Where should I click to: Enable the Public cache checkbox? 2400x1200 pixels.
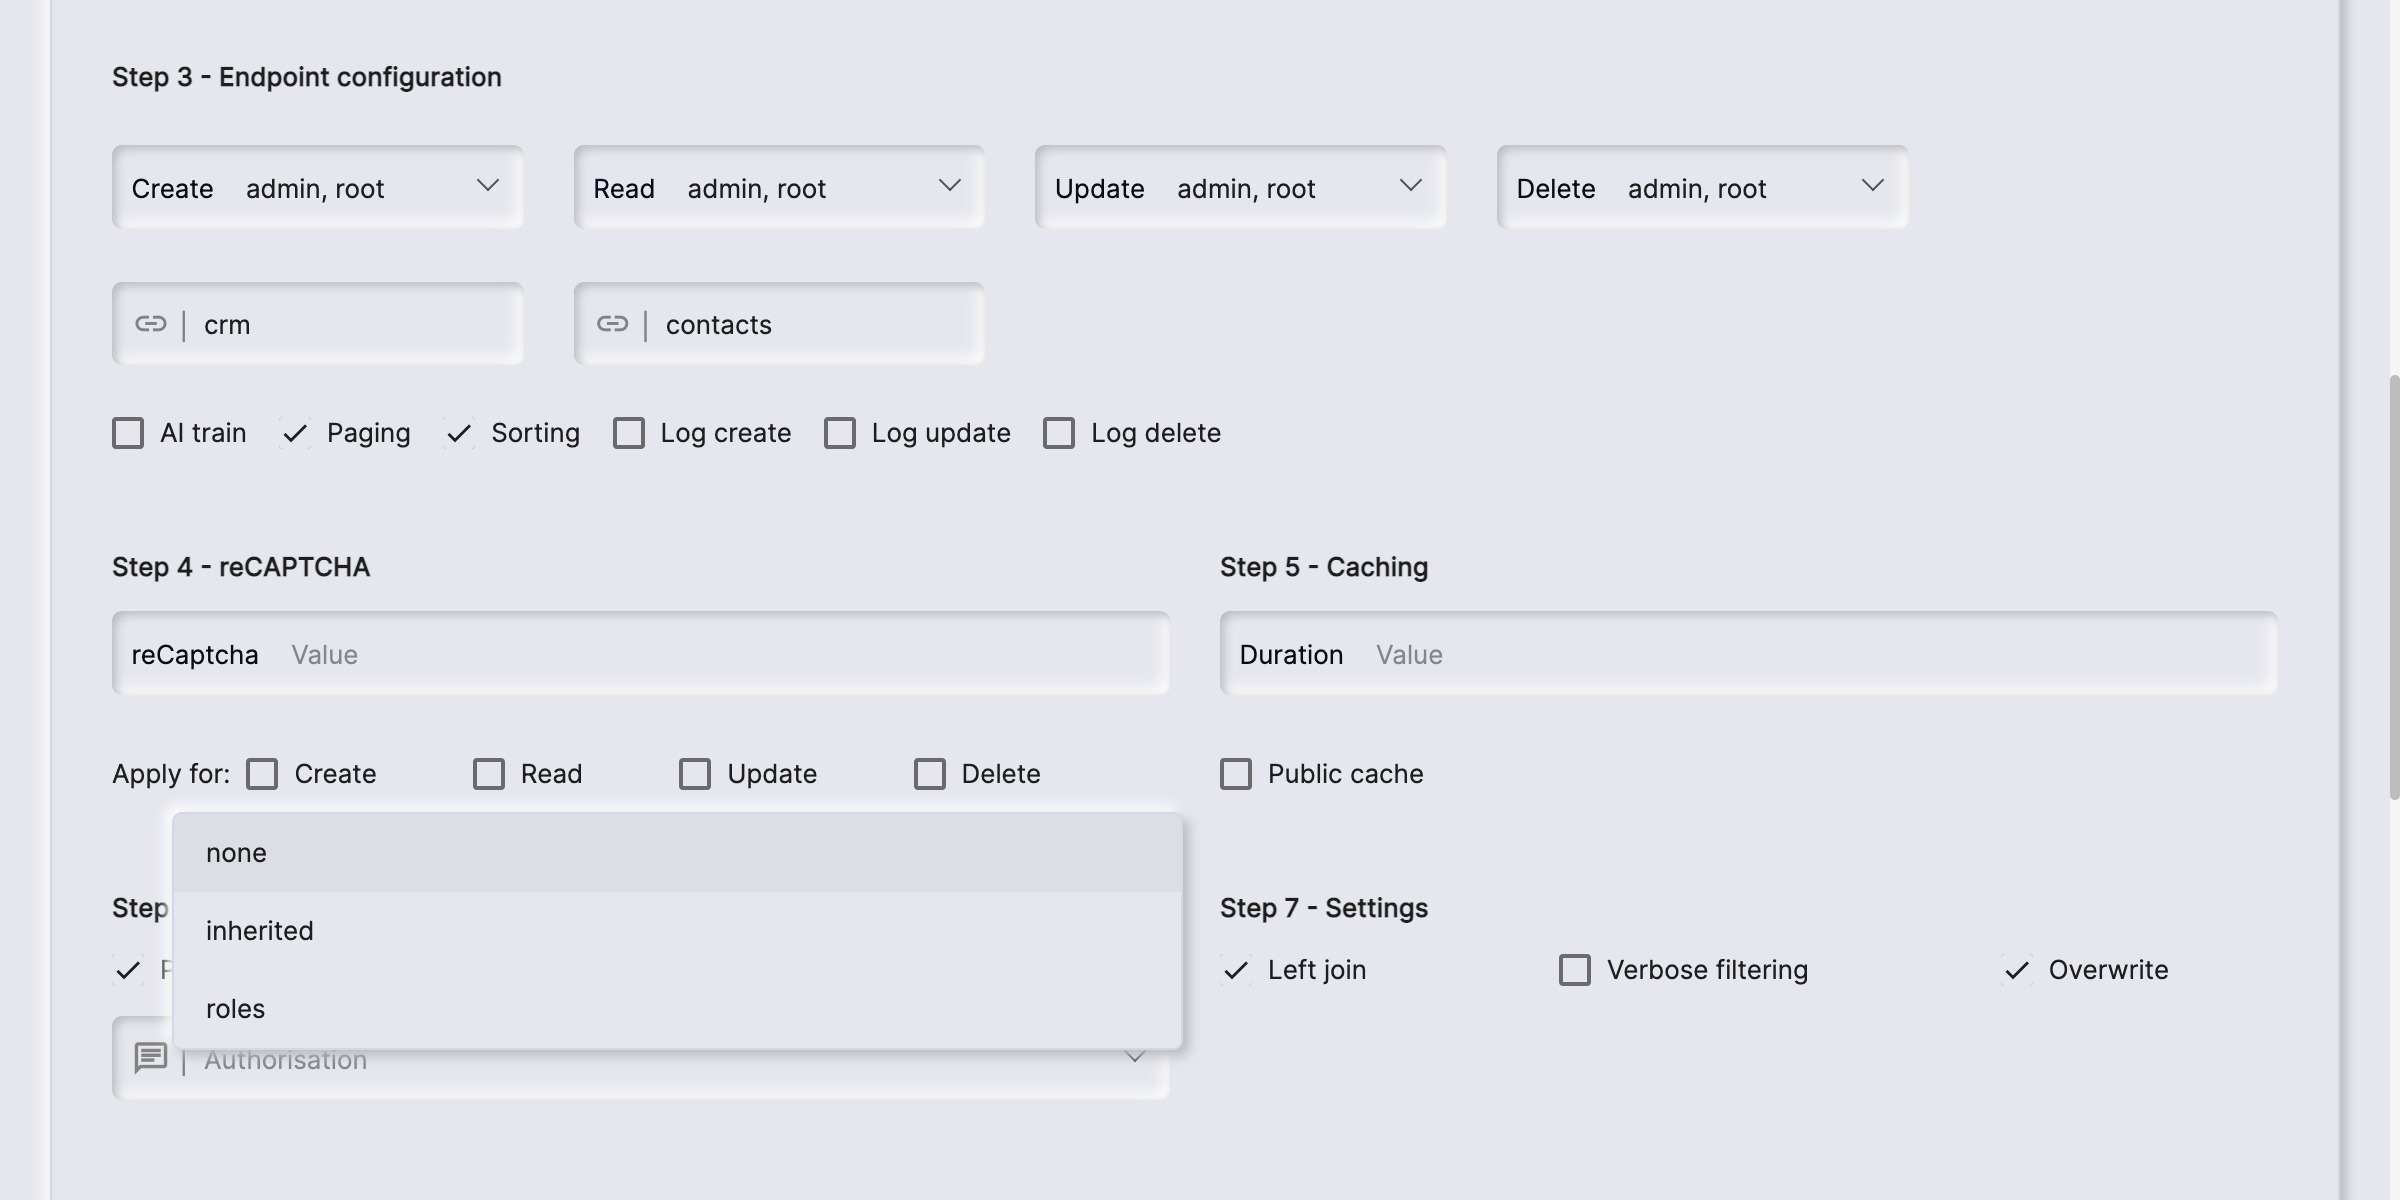tap(1236, 774)
